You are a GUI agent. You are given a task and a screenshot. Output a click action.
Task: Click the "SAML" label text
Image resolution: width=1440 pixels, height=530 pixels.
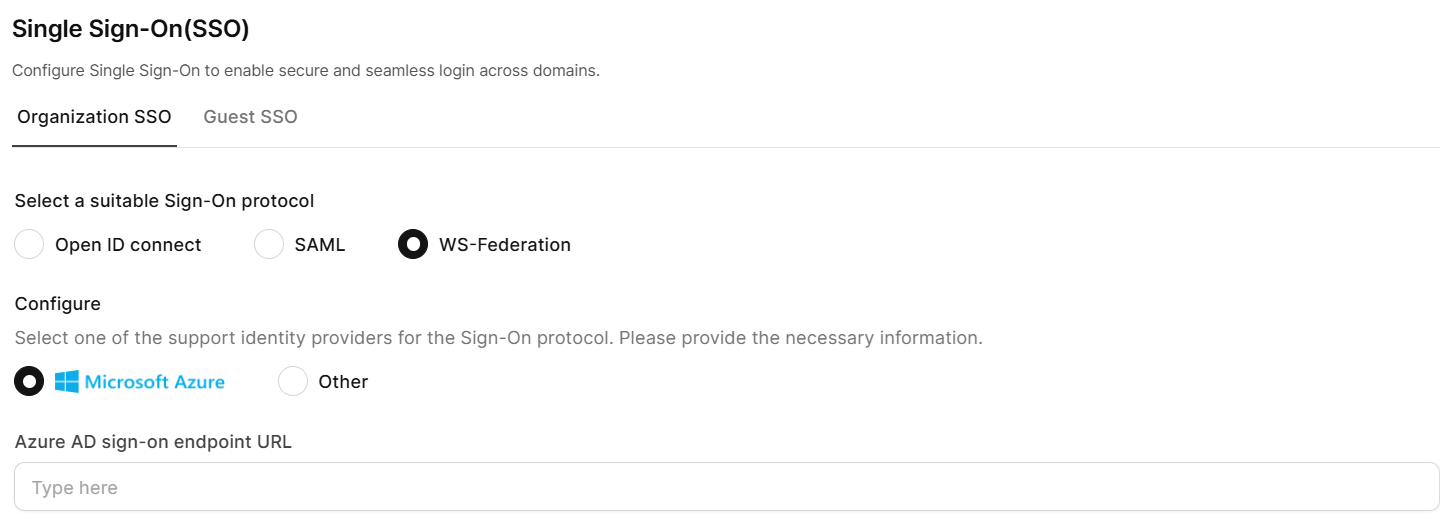pos(320,245)
